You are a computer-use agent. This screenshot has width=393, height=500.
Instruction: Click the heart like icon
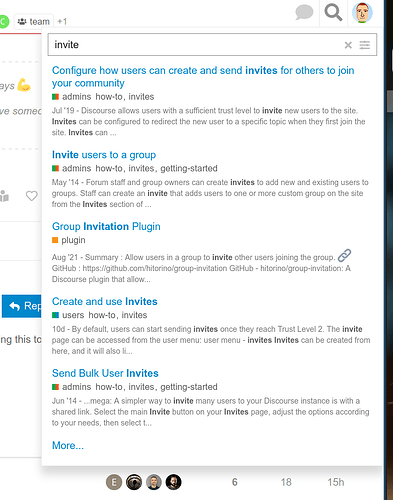point(32,196)
